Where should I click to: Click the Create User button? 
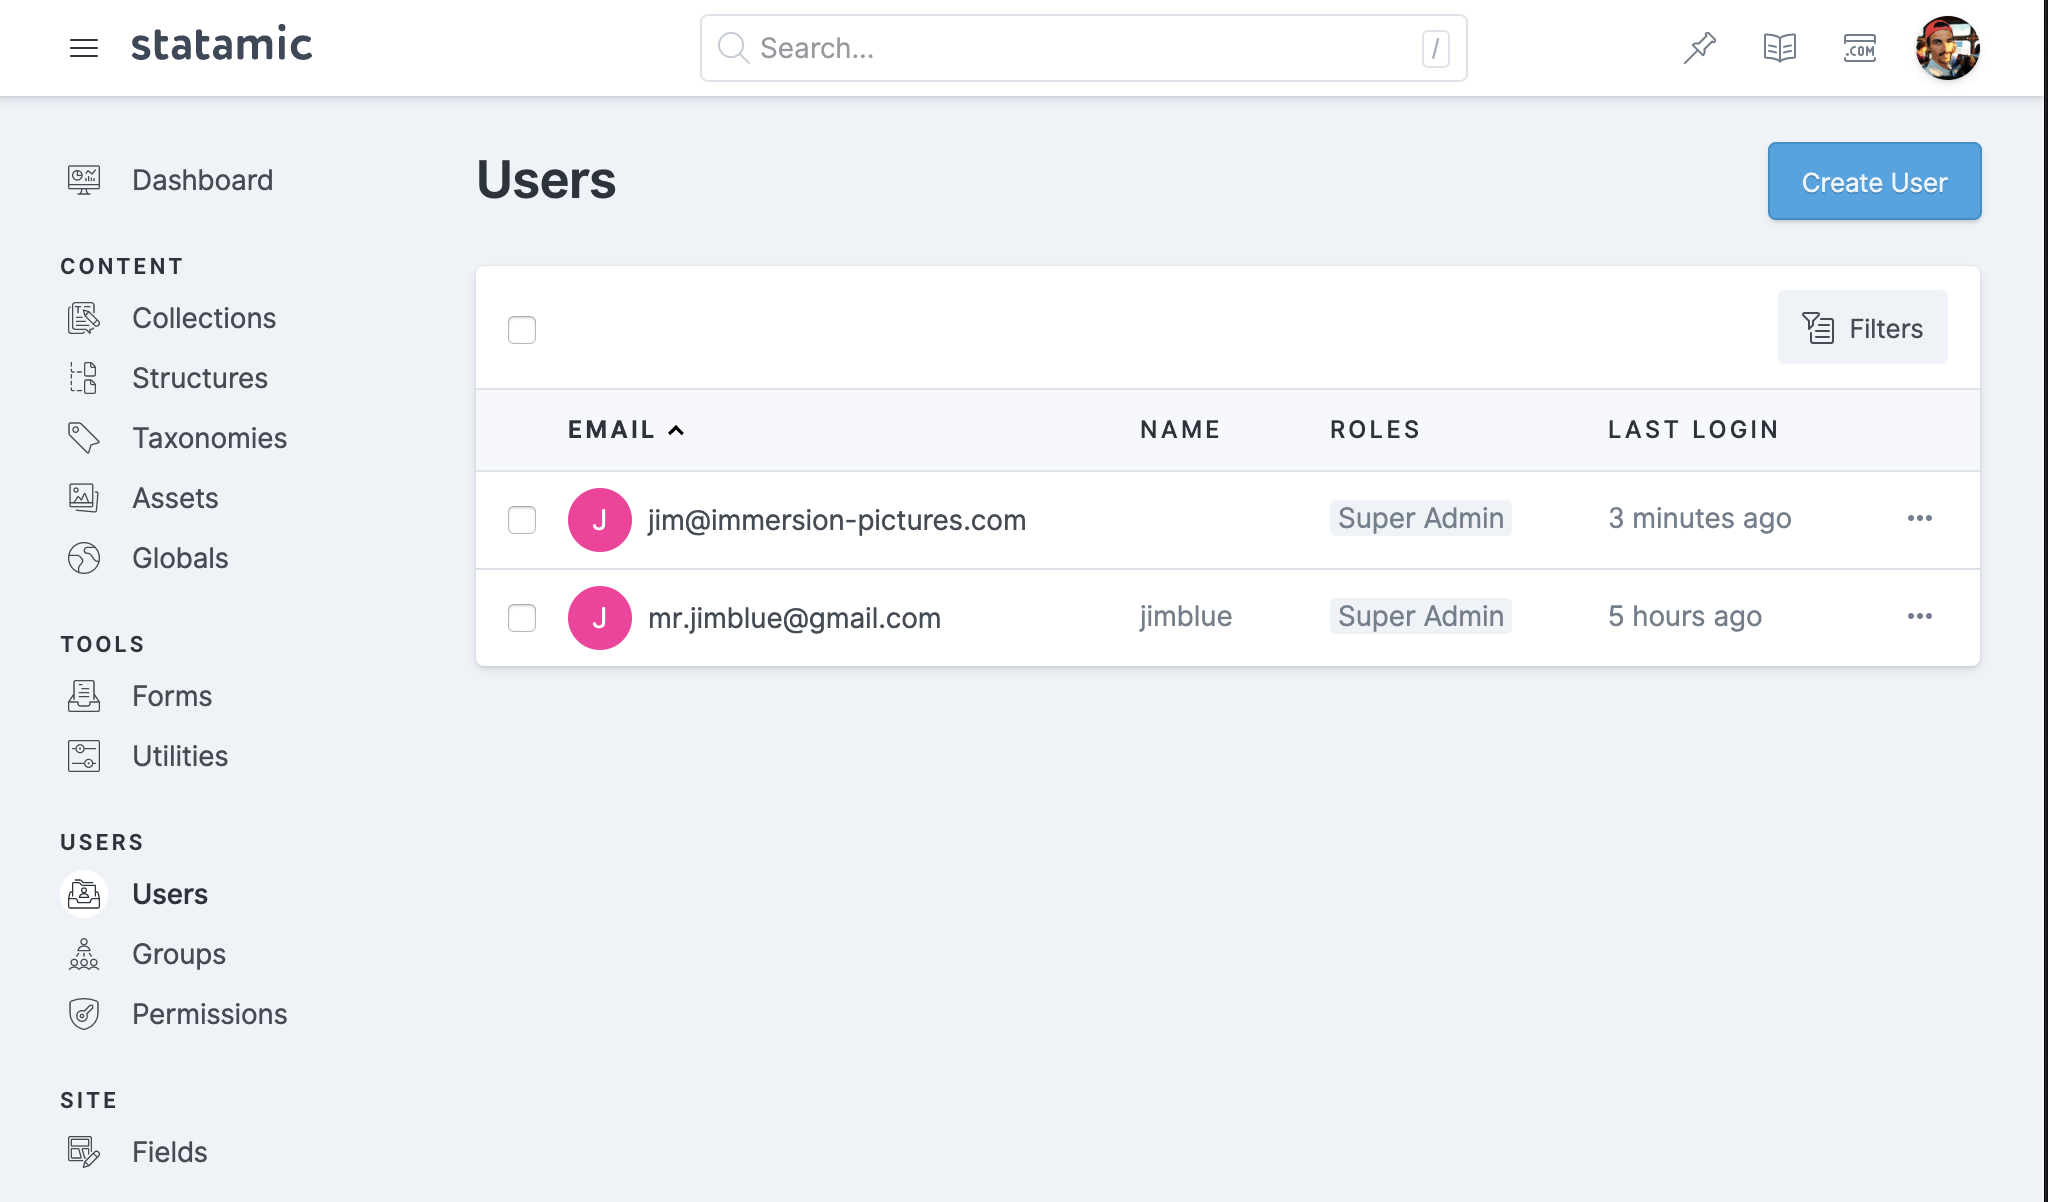click(x=1873, y=181)
